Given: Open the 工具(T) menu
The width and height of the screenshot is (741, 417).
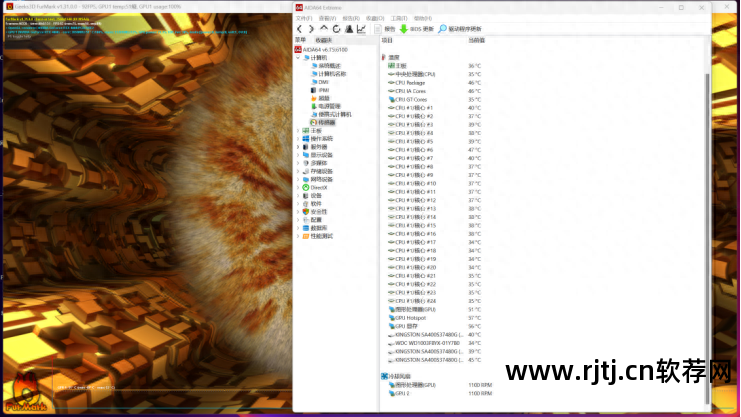Looking at the screenshot, I should [399, 18].
